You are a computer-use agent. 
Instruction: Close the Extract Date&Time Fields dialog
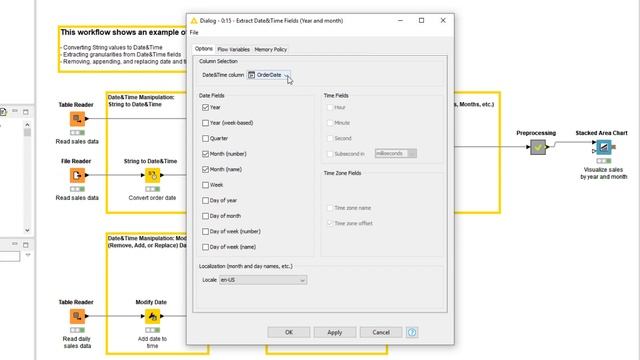point(443,20)
